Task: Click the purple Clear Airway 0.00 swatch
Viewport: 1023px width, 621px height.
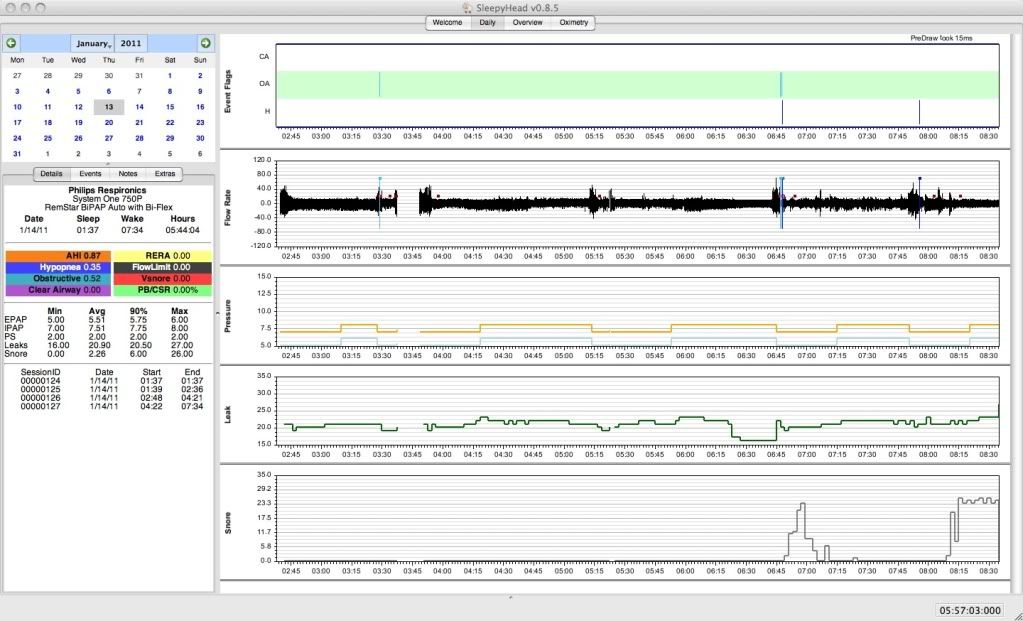Action: 58,290
